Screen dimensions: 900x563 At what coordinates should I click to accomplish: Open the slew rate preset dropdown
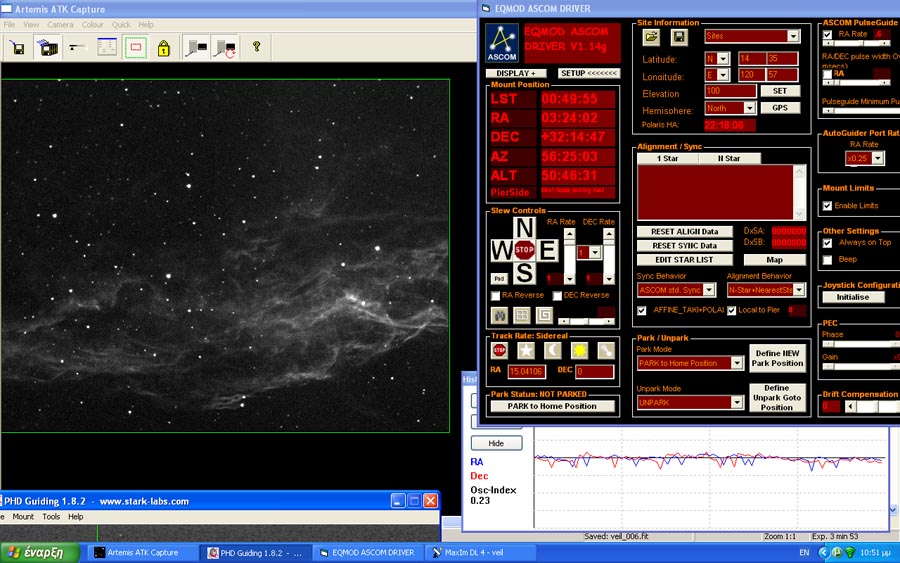click(595, 253)
